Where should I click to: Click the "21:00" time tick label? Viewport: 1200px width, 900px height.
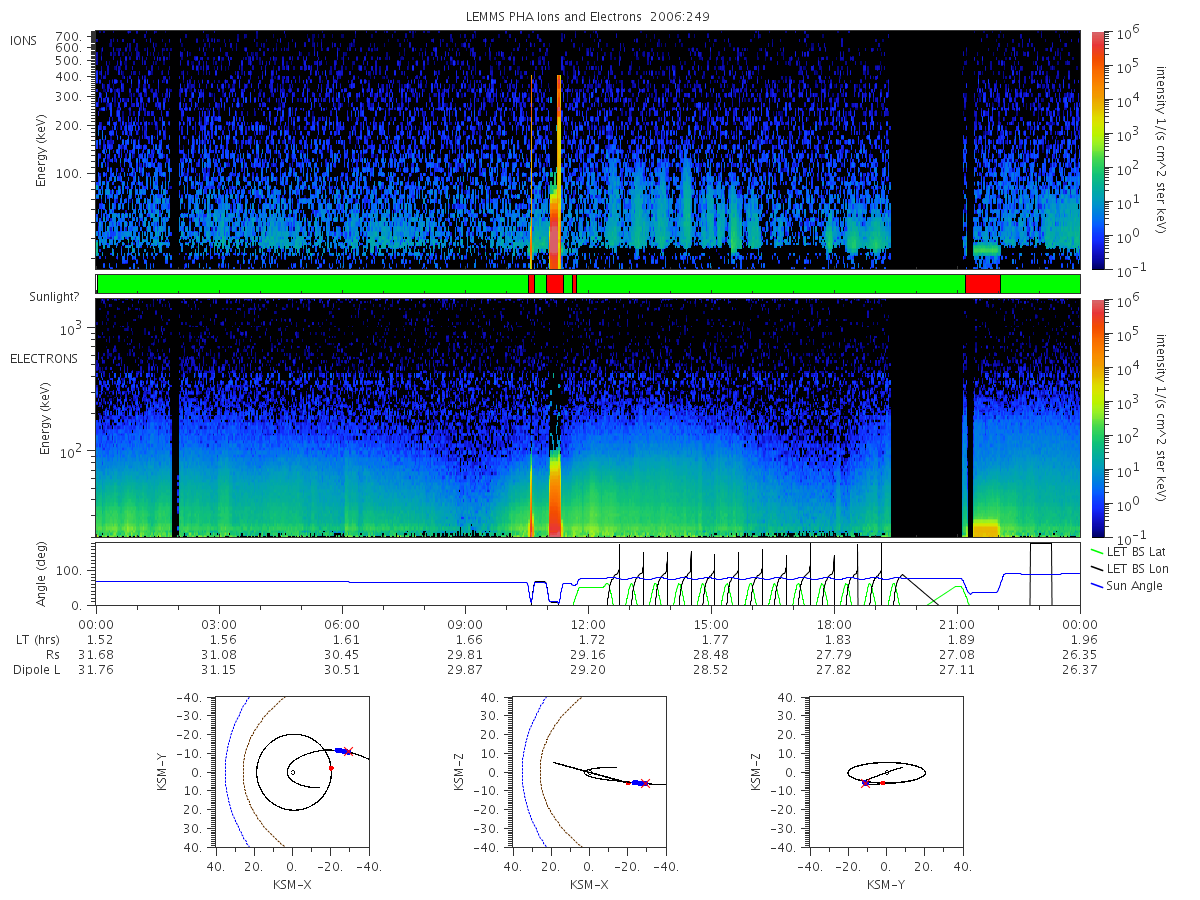(957, 623)
